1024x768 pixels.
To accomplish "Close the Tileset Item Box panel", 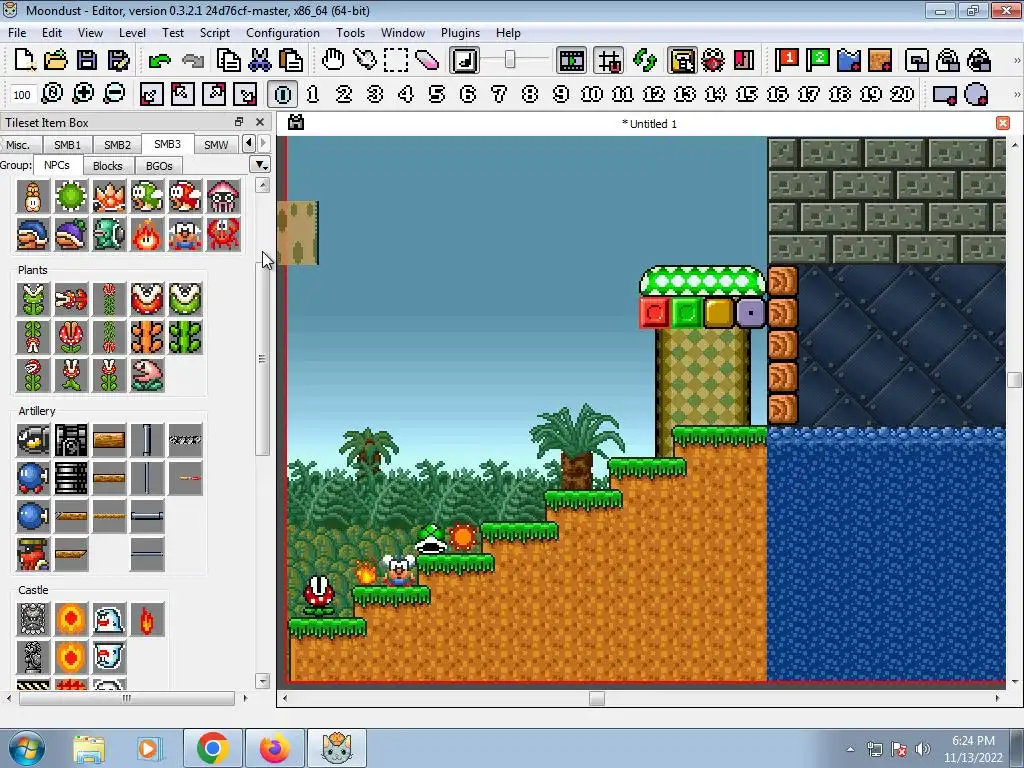I will tap(260, 122).
